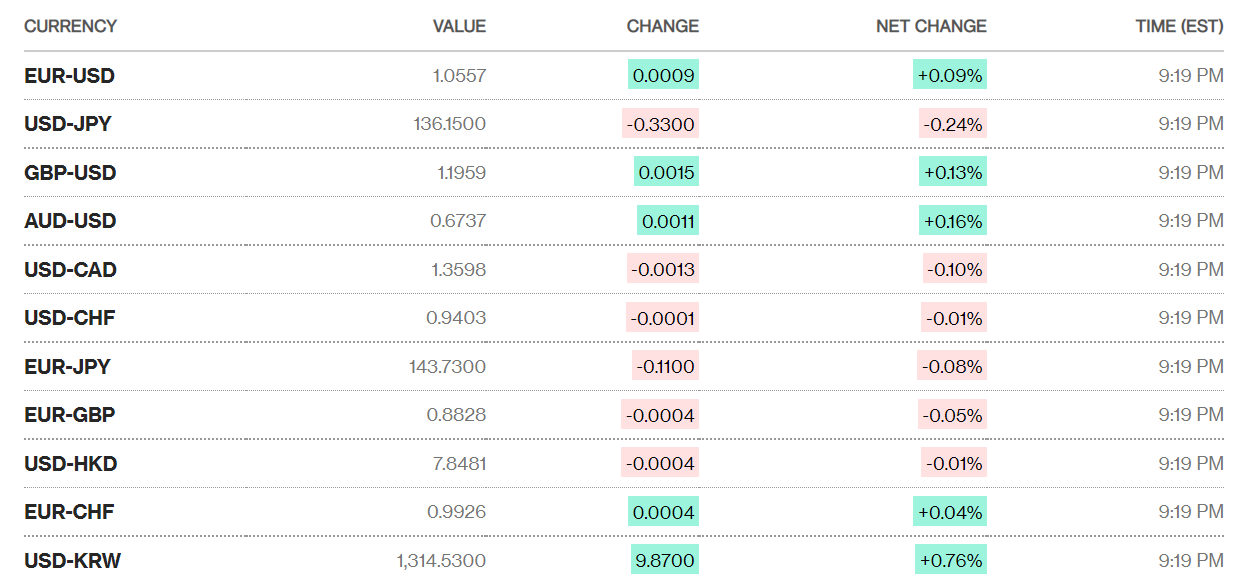The image size is (1249, 577).
Task: Click the USD-CAD currency link
Action: pos(70,270)
